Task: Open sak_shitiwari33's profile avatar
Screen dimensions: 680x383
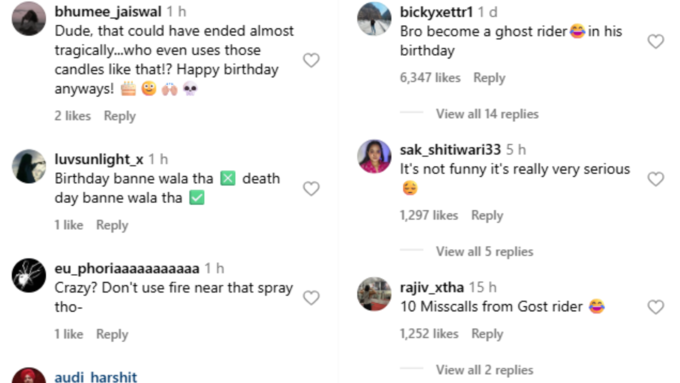Action: pyautogui.click(x=374, y=156)
